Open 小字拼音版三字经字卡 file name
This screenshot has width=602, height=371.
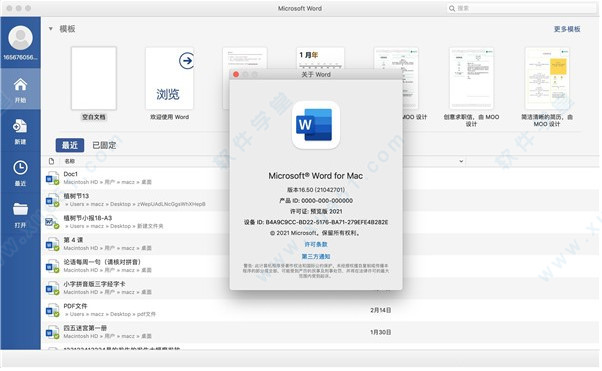tap(94, 284)
